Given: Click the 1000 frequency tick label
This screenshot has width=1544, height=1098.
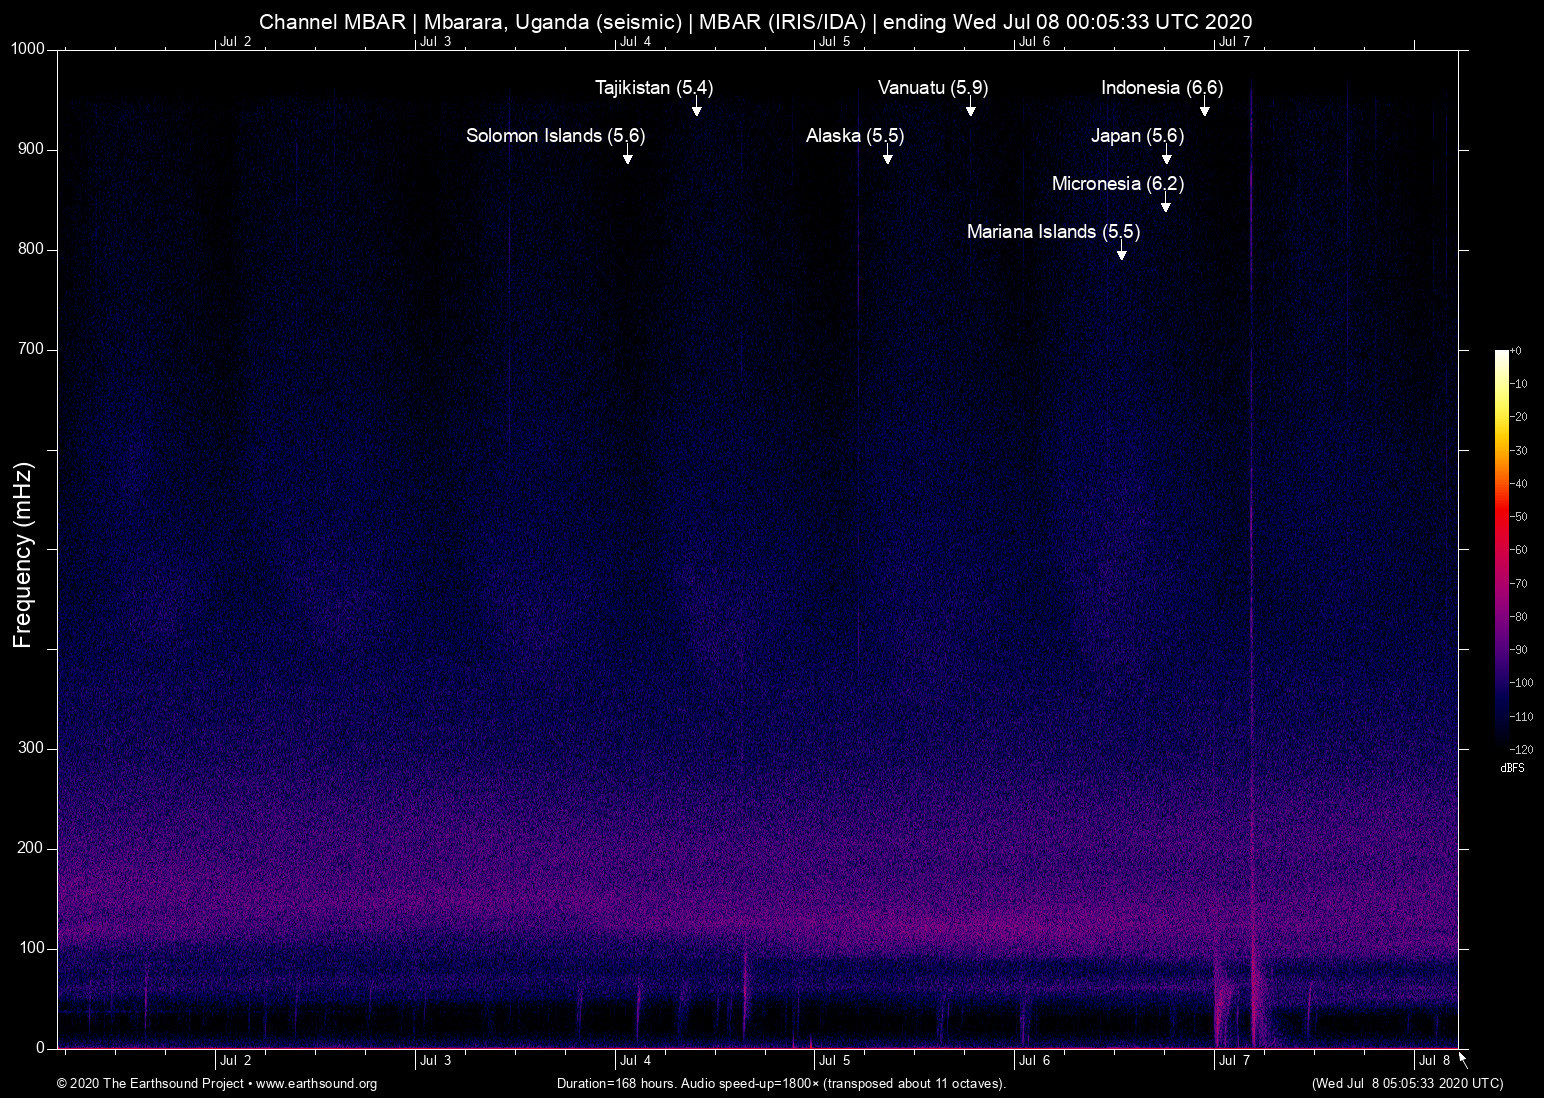Looking at the screenshot, I should click(28, 49).
